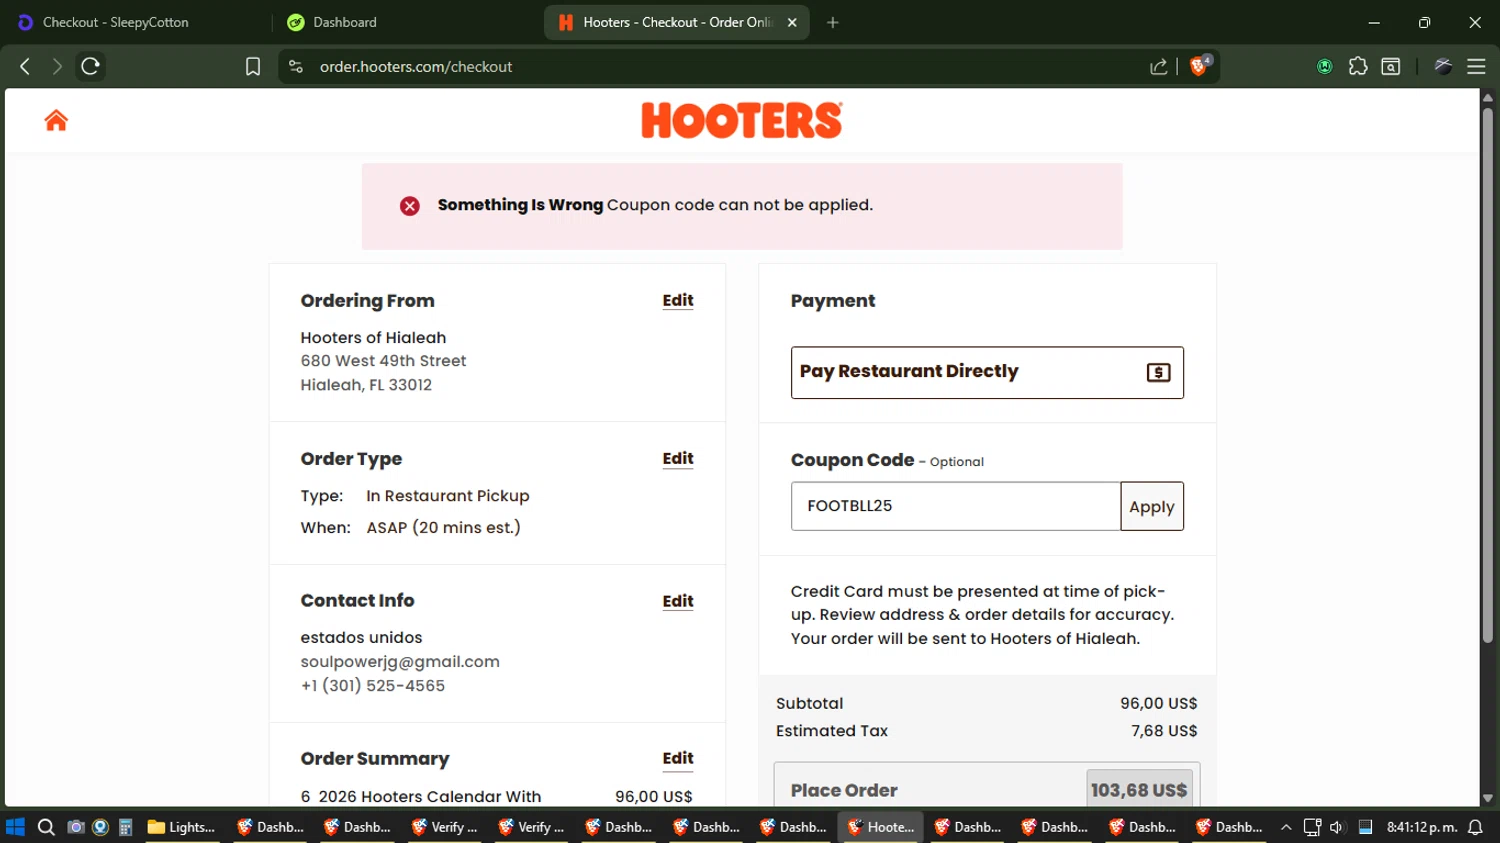Select the Hoote... Brave window in the taskbar
Image resolution: width=1500 pixels, height=843 pixels.
881,827
